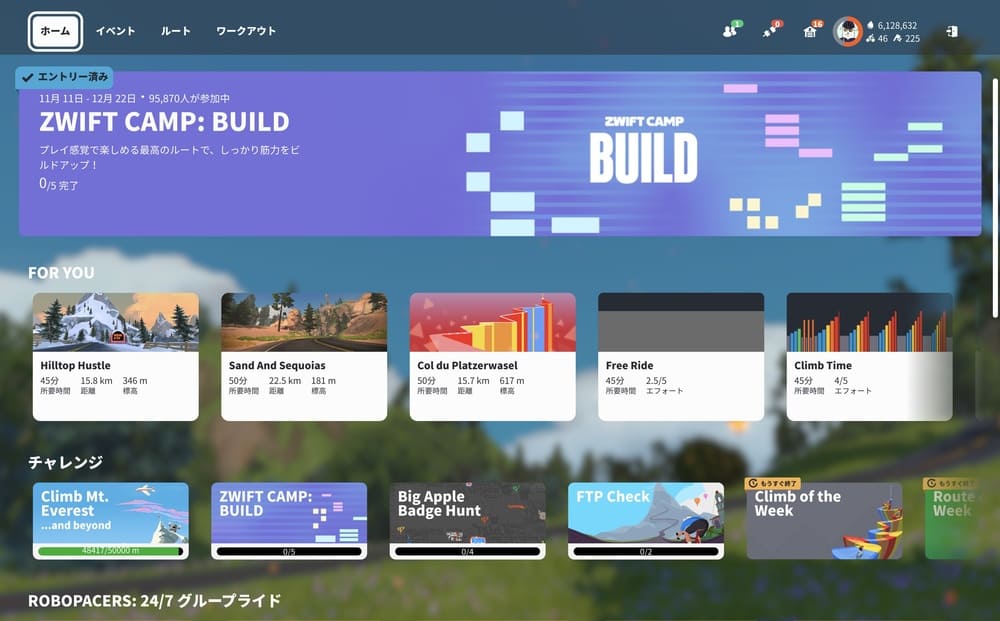Click the FTP Check progress bar
Screen dimensions: 1000x621
click(646, 551)
